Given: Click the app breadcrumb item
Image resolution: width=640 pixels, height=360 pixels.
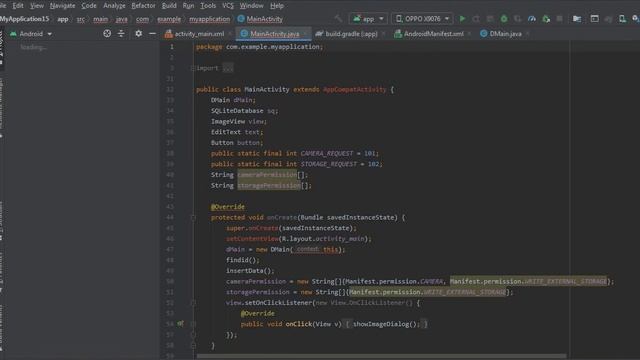Looking at the screenshot, I should pyautogui.click(x=63, y=19).
